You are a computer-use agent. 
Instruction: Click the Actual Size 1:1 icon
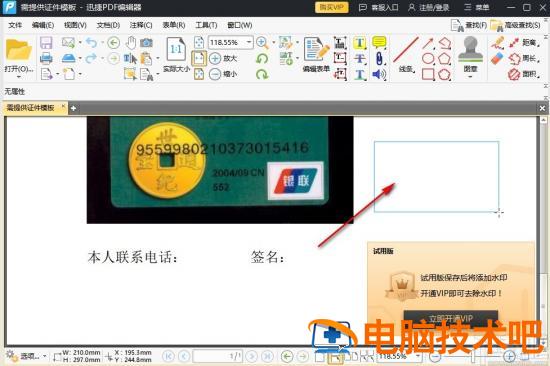(176, 50)
